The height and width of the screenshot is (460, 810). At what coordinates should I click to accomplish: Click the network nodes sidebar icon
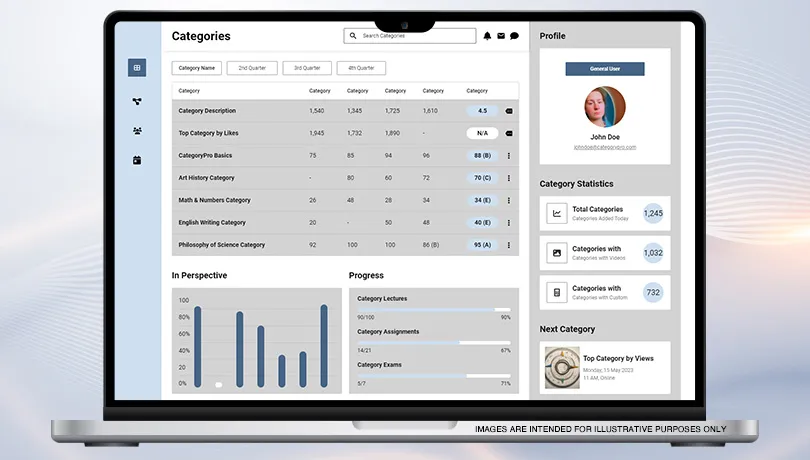tap(137, 101)
